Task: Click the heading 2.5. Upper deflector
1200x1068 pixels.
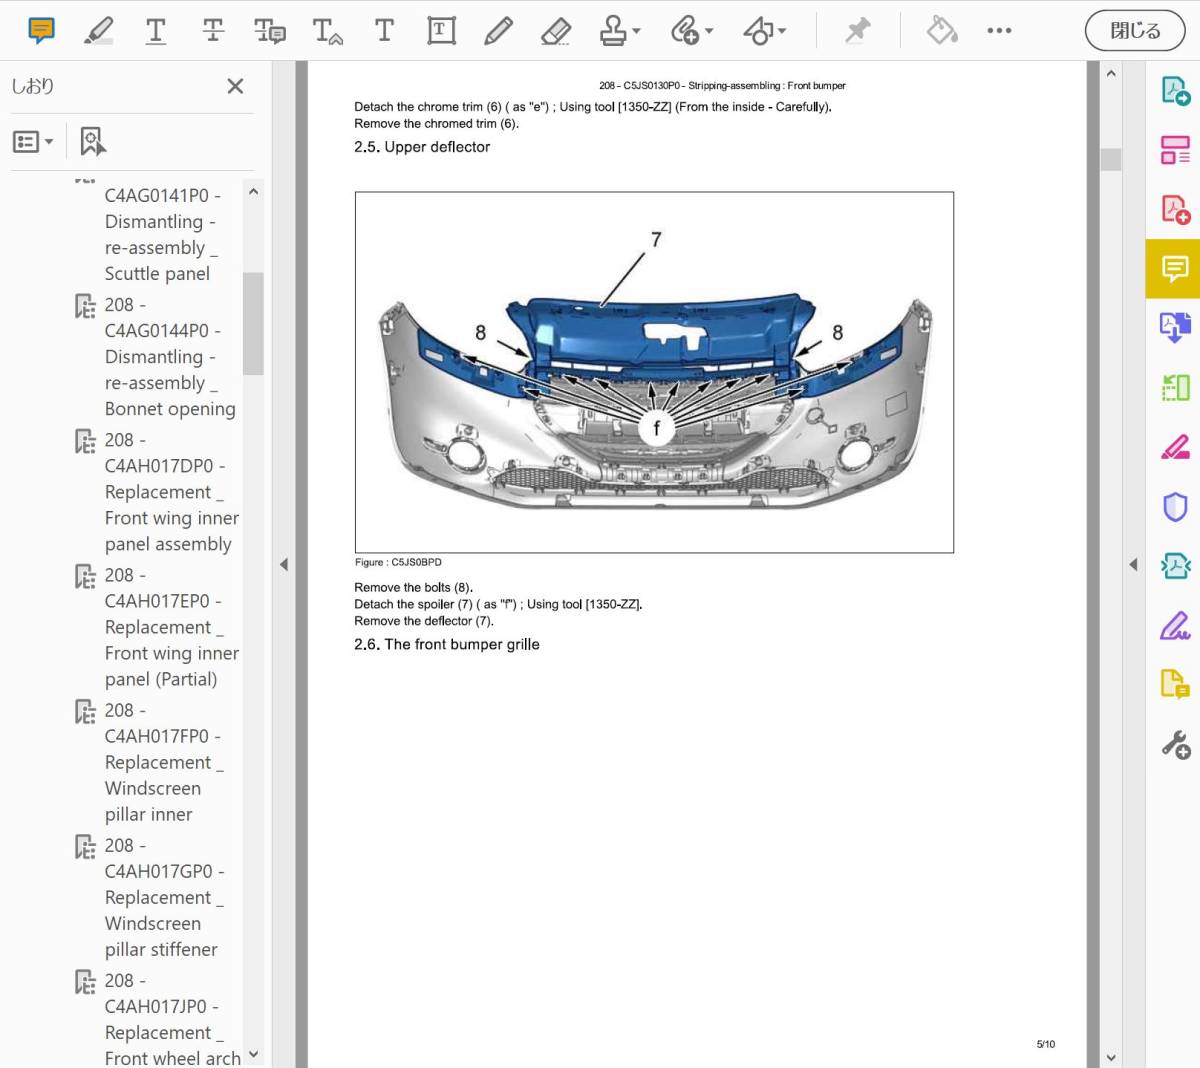Action: point(422,147)
